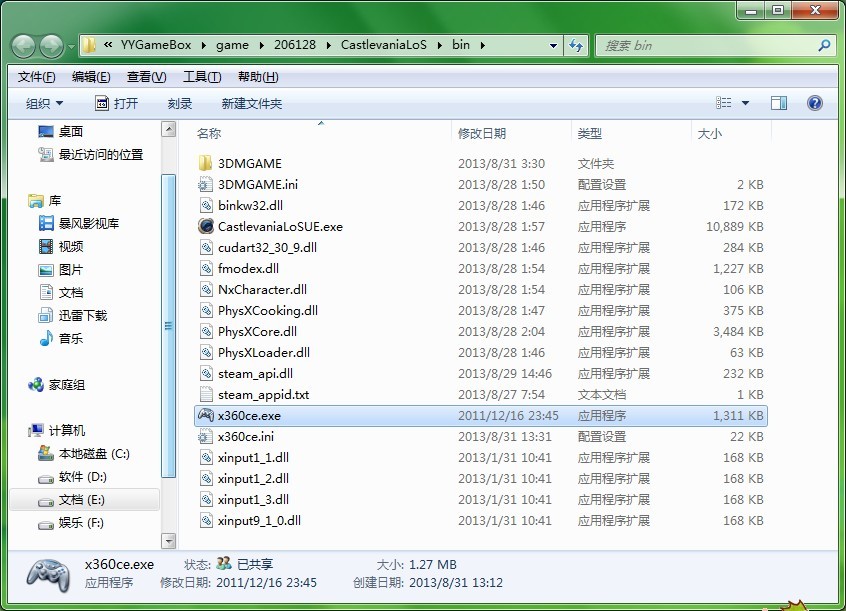Navigate to YYGameBox in the address bar
This screenshot has height=611, width=846.
156,45
